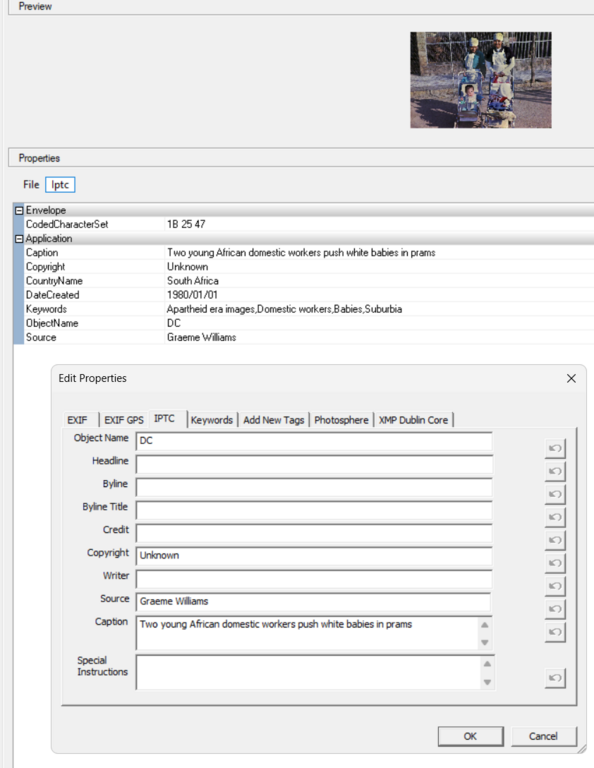
Task: Click the undo icon beside Caption field
Action: (x=555, y=632)
